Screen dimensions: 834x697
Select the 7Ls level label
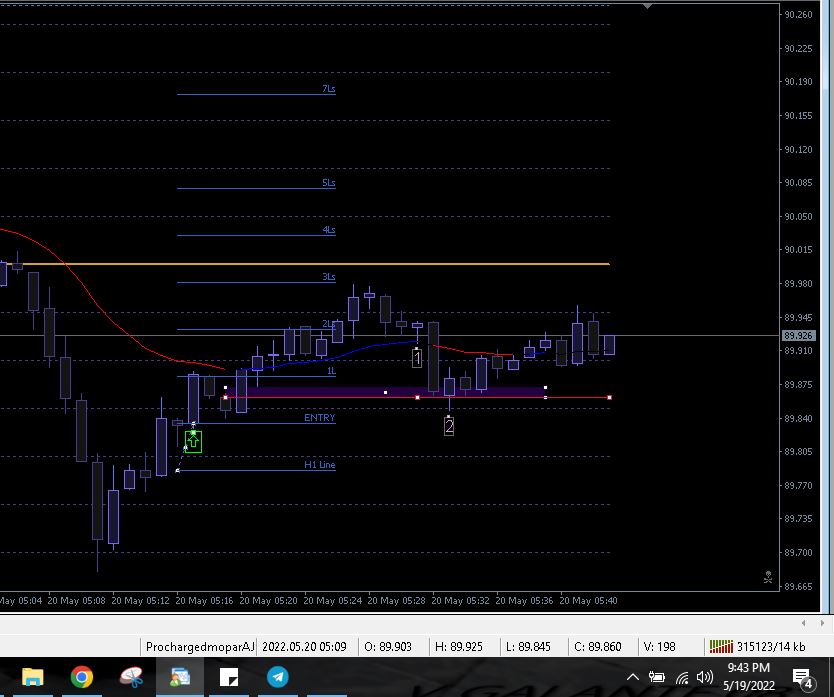click(329, 88)
